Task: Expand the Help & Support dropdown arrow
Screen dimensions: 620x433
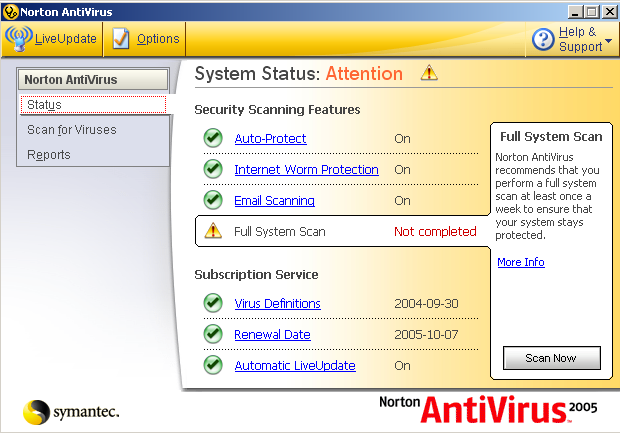Action: [609, 41]
